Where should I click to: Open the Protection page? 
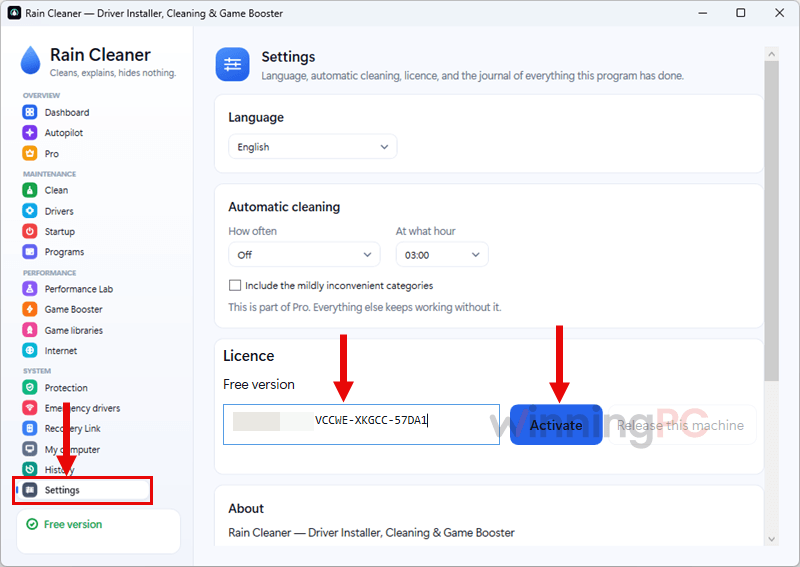click(x=66, y=388)
